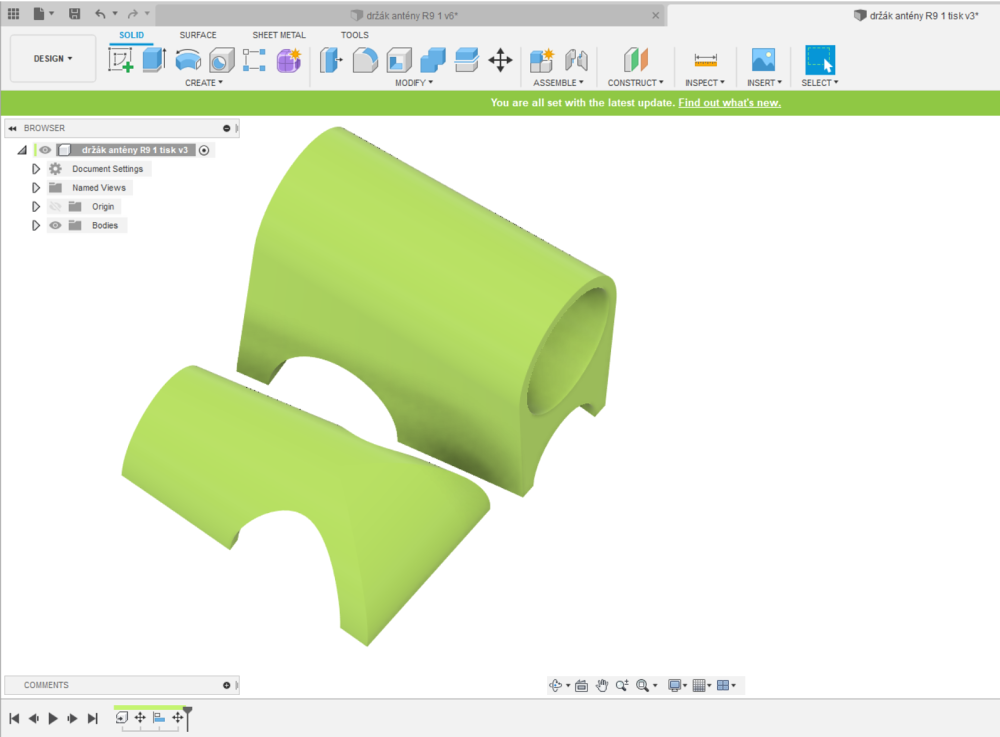Open the MODIFY menu
1000x737 pixels.
(414, 83)
